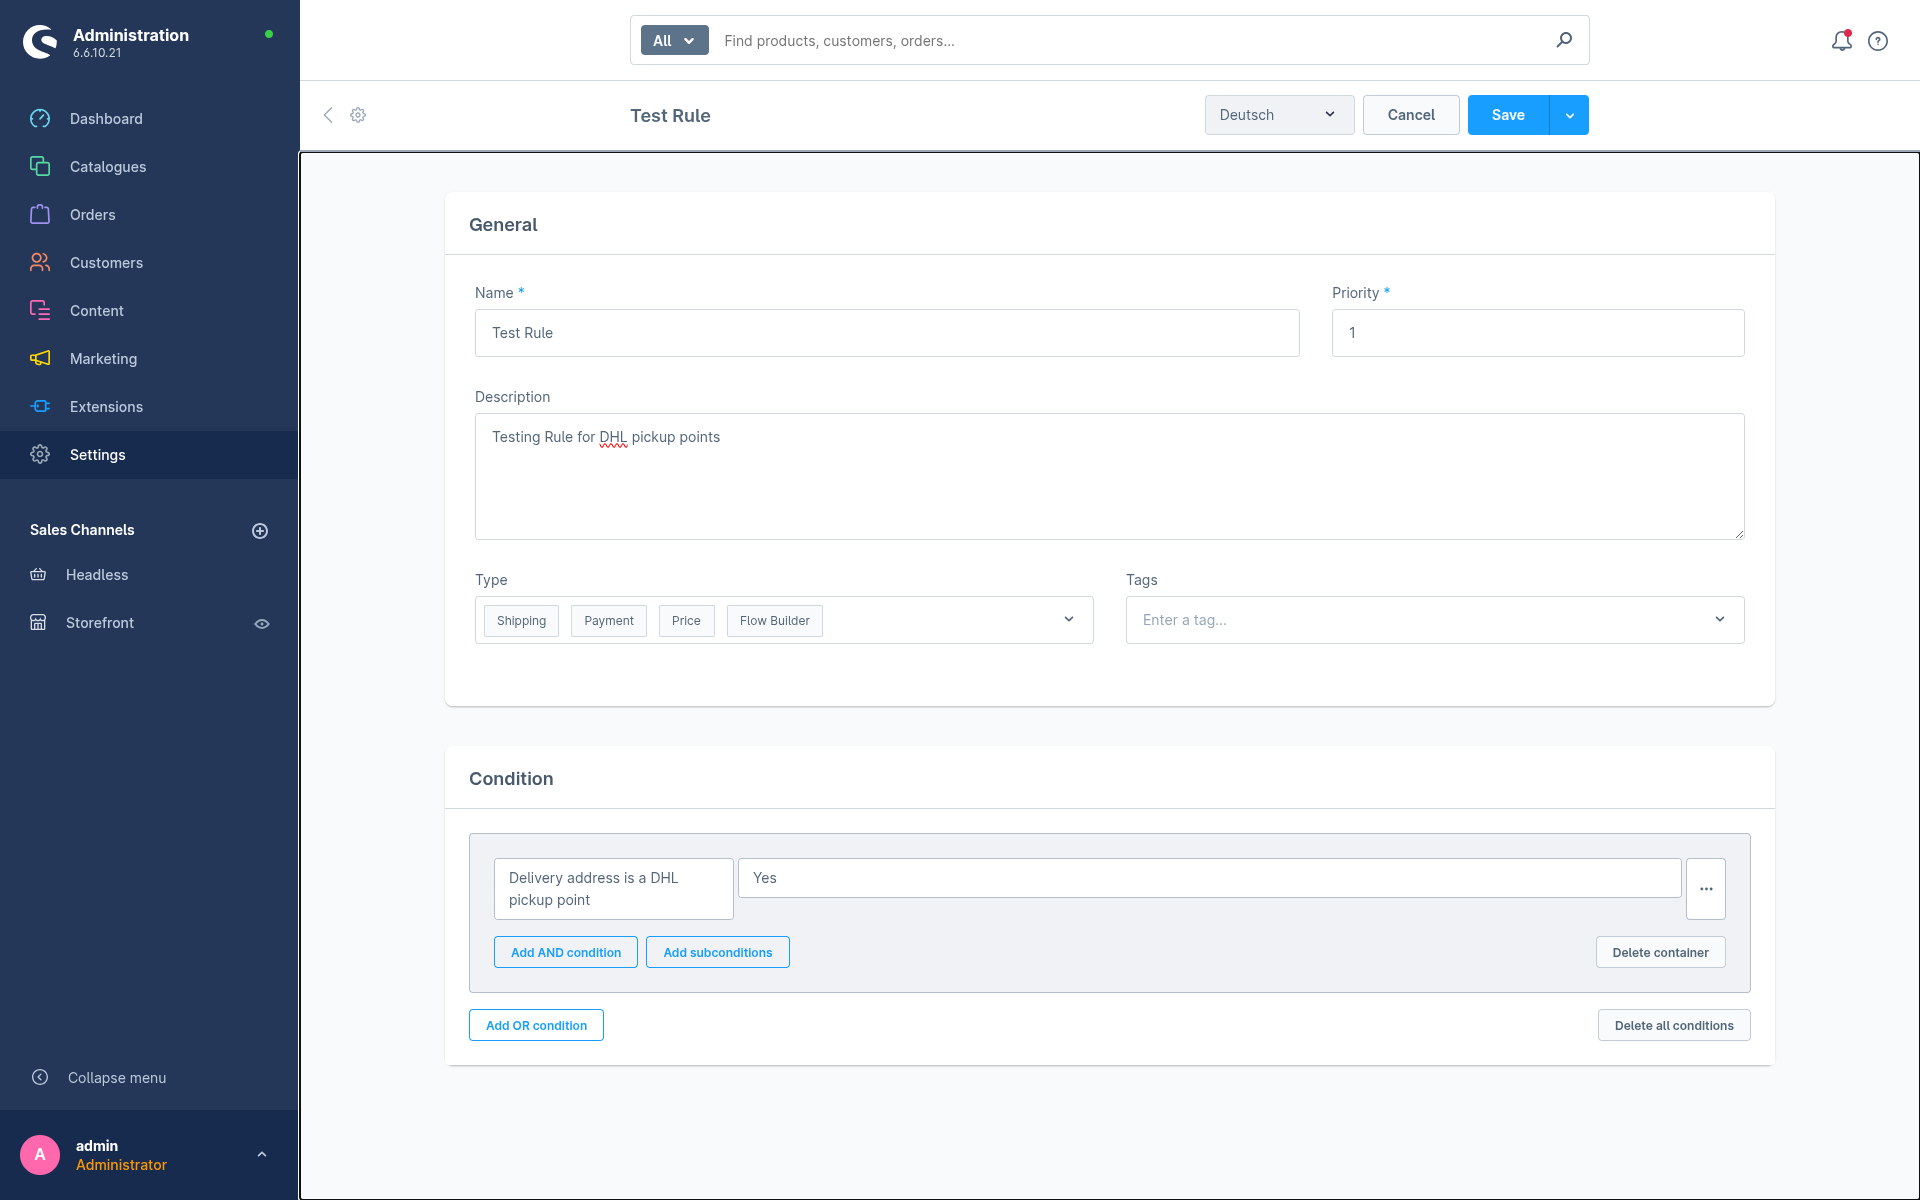Click Add AND condition

pyautogui.click(x=566, y=952)
